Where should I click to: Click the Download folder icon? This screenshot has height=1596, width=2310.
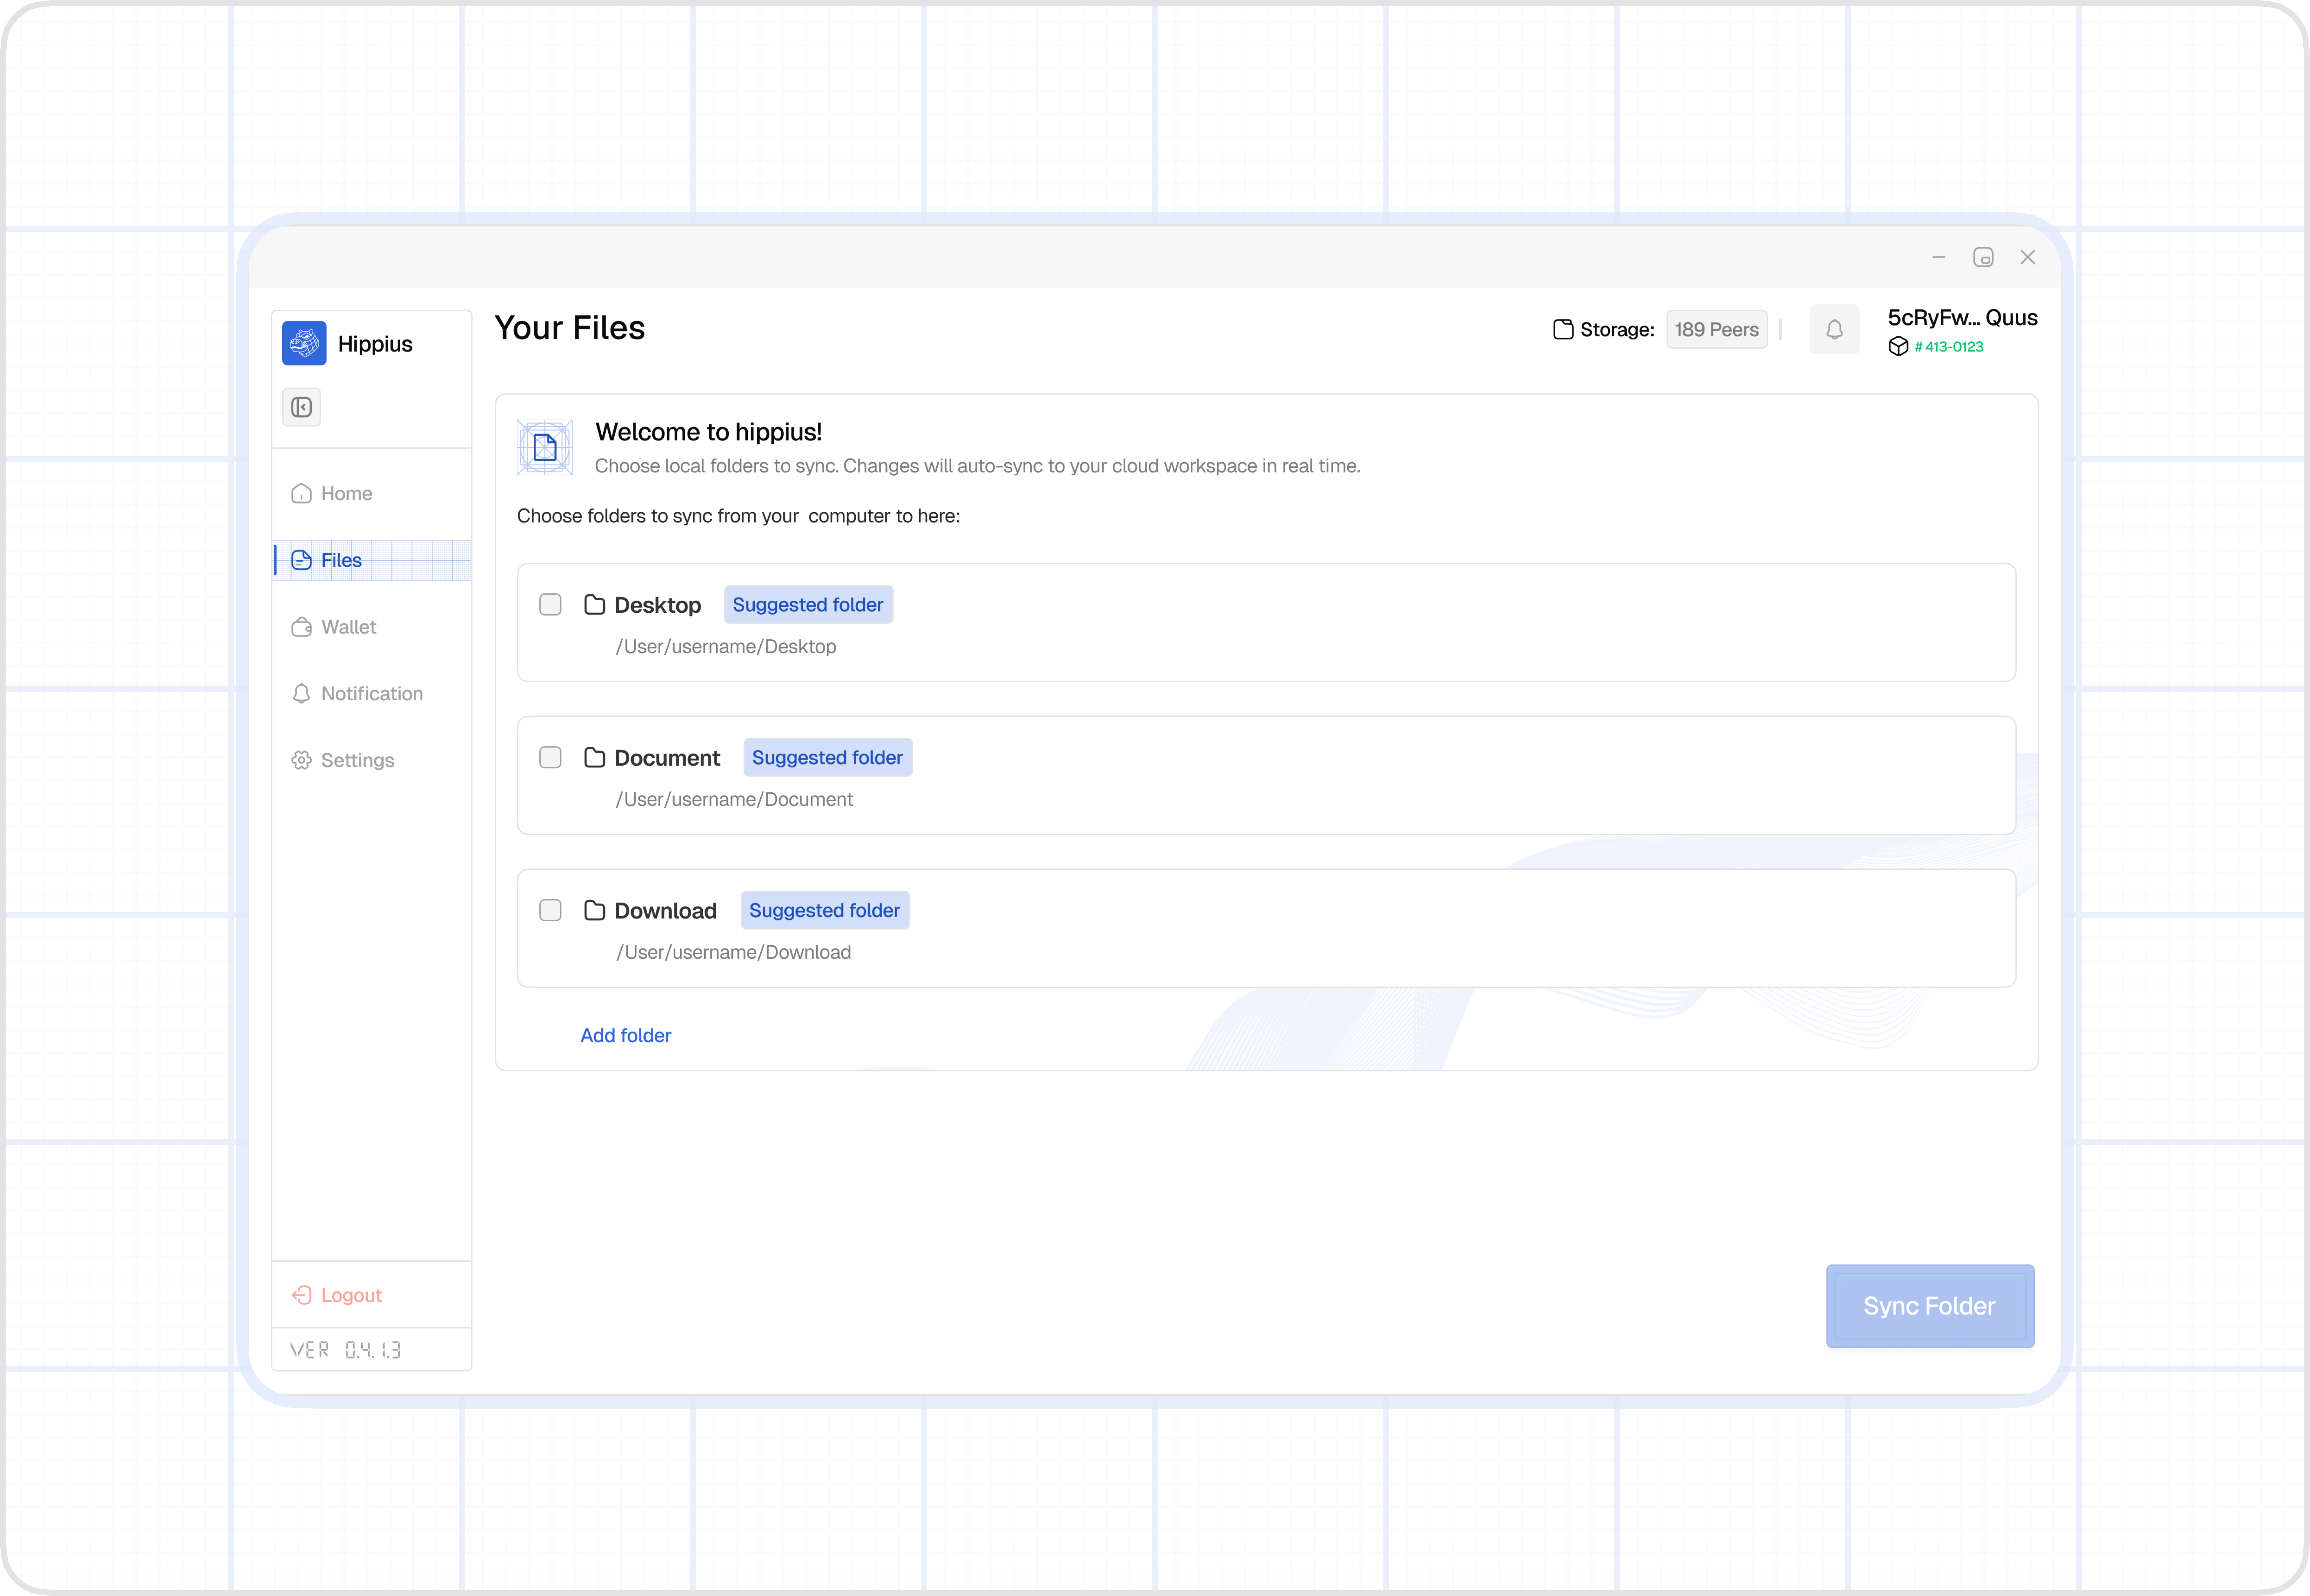tap(595, 910)
